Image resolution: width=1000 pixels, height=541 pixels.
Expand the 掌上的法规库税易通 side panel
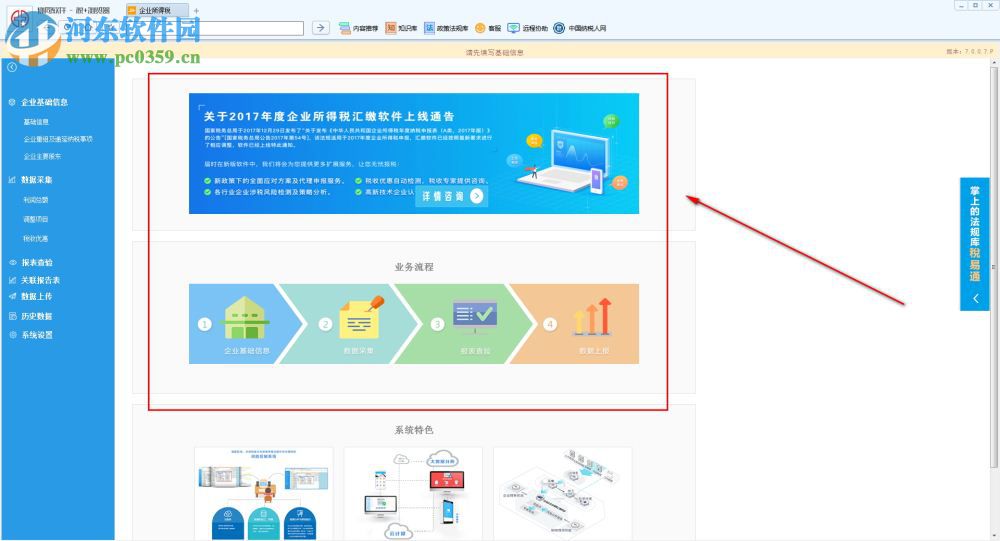click(974, 244)
